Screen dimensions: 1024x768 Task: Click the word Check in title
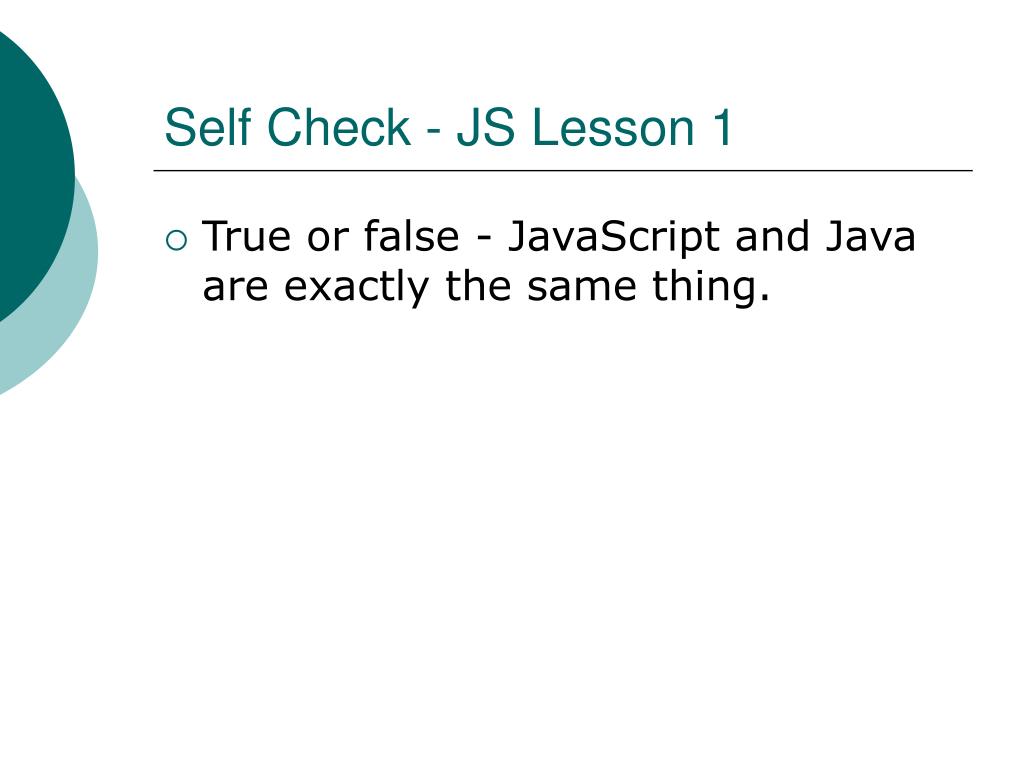[x=338, y=127]
